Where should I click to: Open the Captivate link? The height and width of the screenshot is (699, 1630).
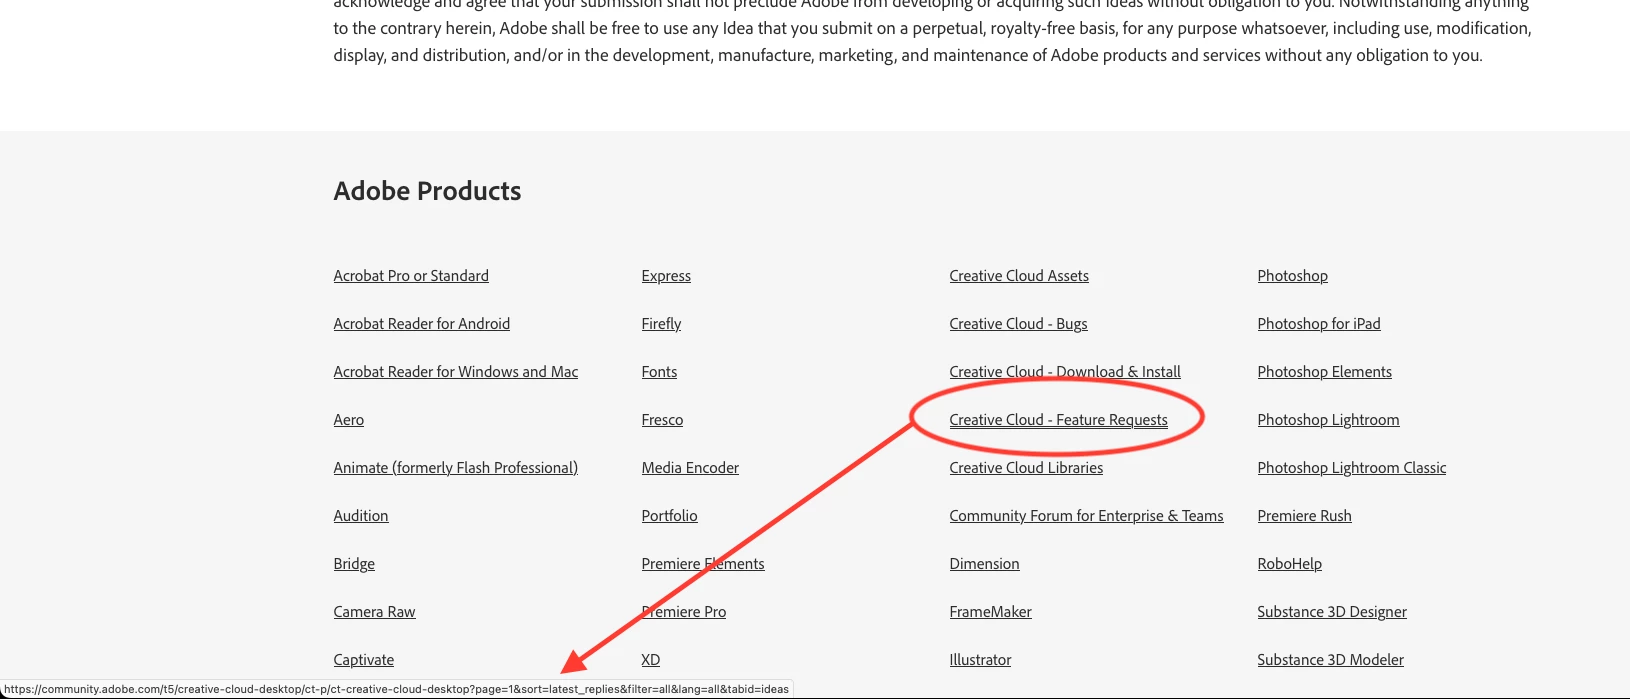point(364,660)
